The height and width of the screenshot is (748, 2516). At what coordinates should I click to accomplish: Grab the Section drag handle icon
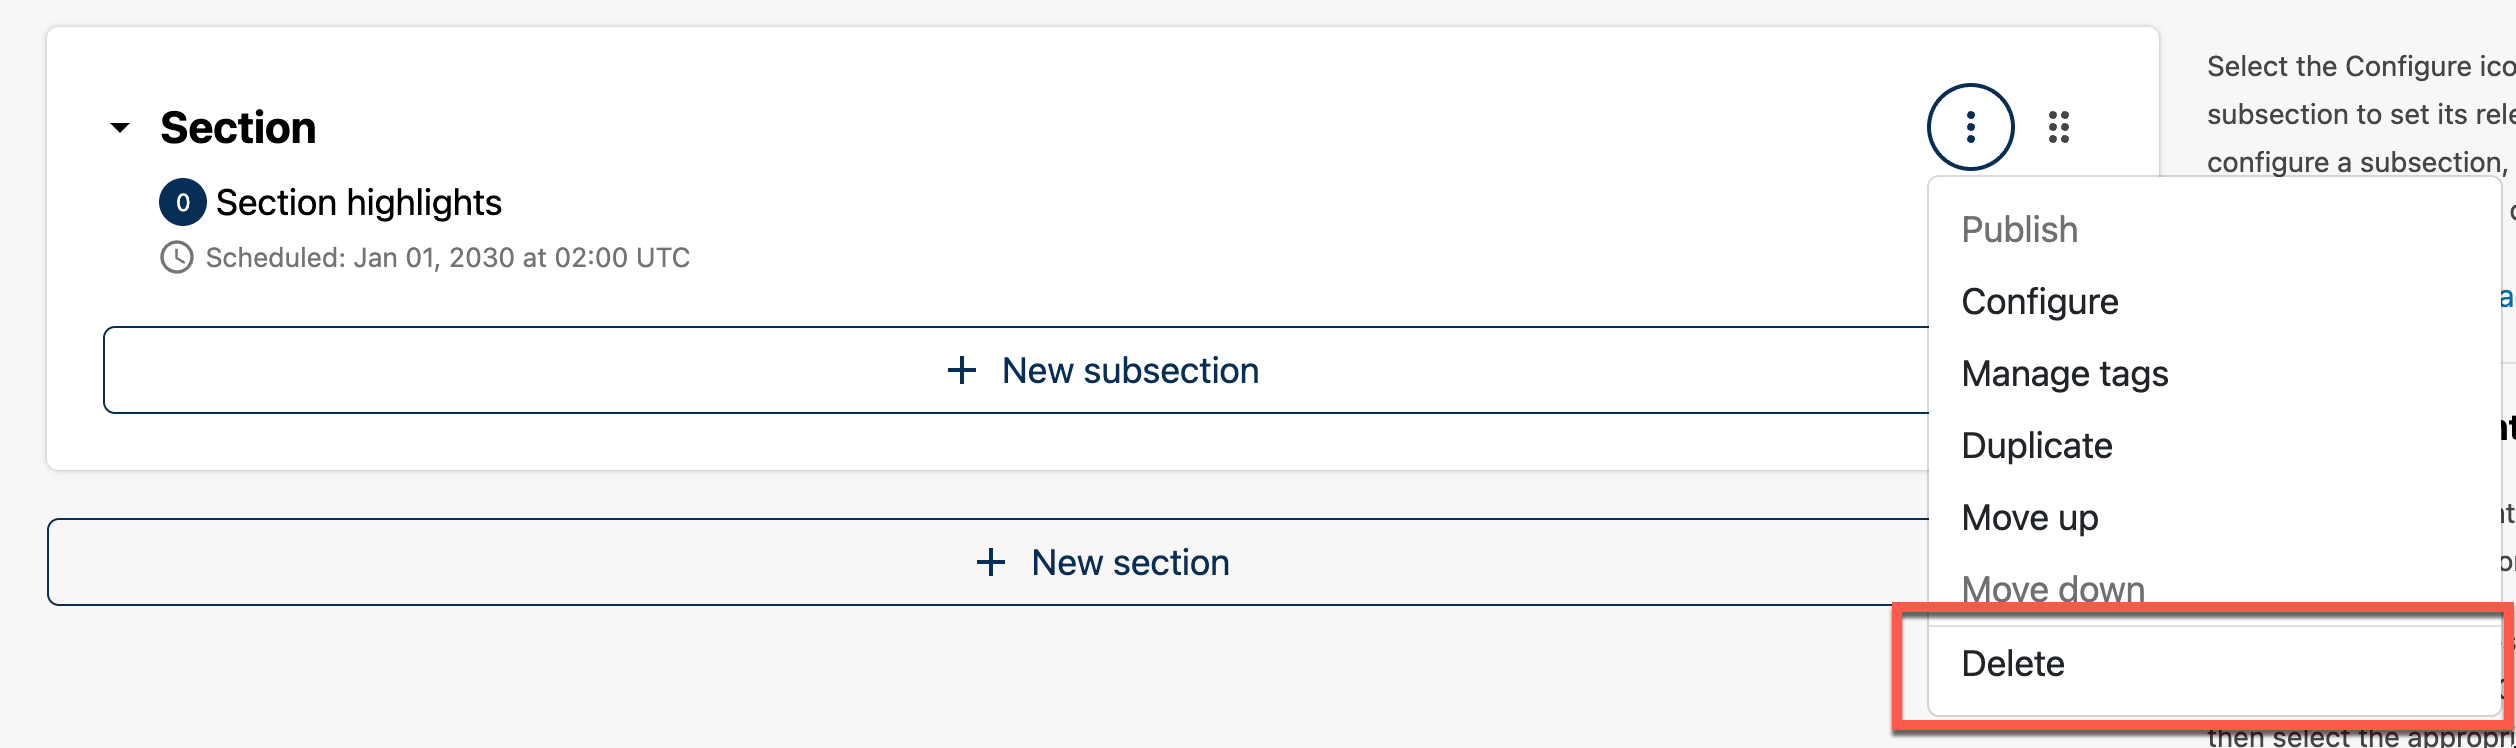pyautogui.click(x=2058, y=127)
